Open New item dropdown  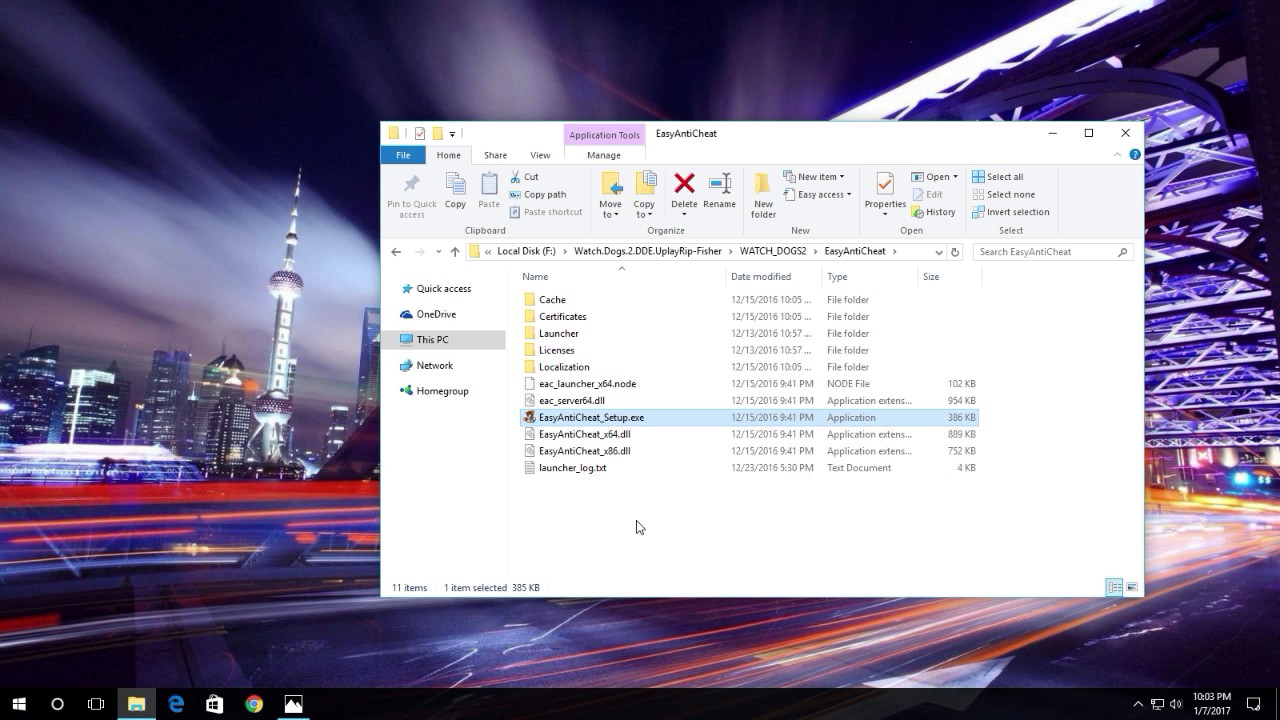(814, 177)
